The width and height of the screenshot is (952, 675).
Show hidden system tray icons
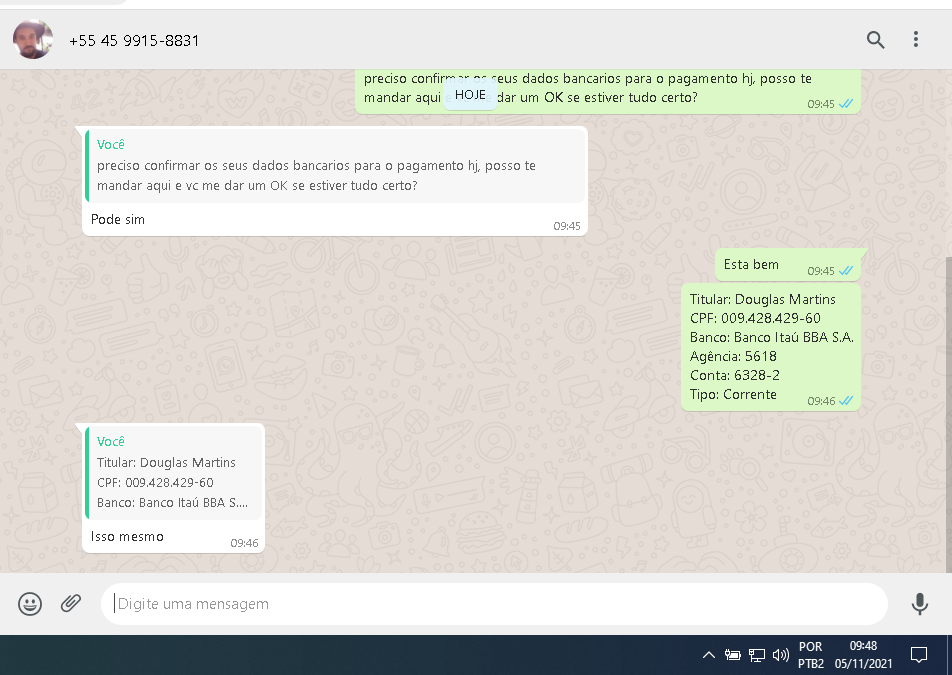tap(709, 655)
